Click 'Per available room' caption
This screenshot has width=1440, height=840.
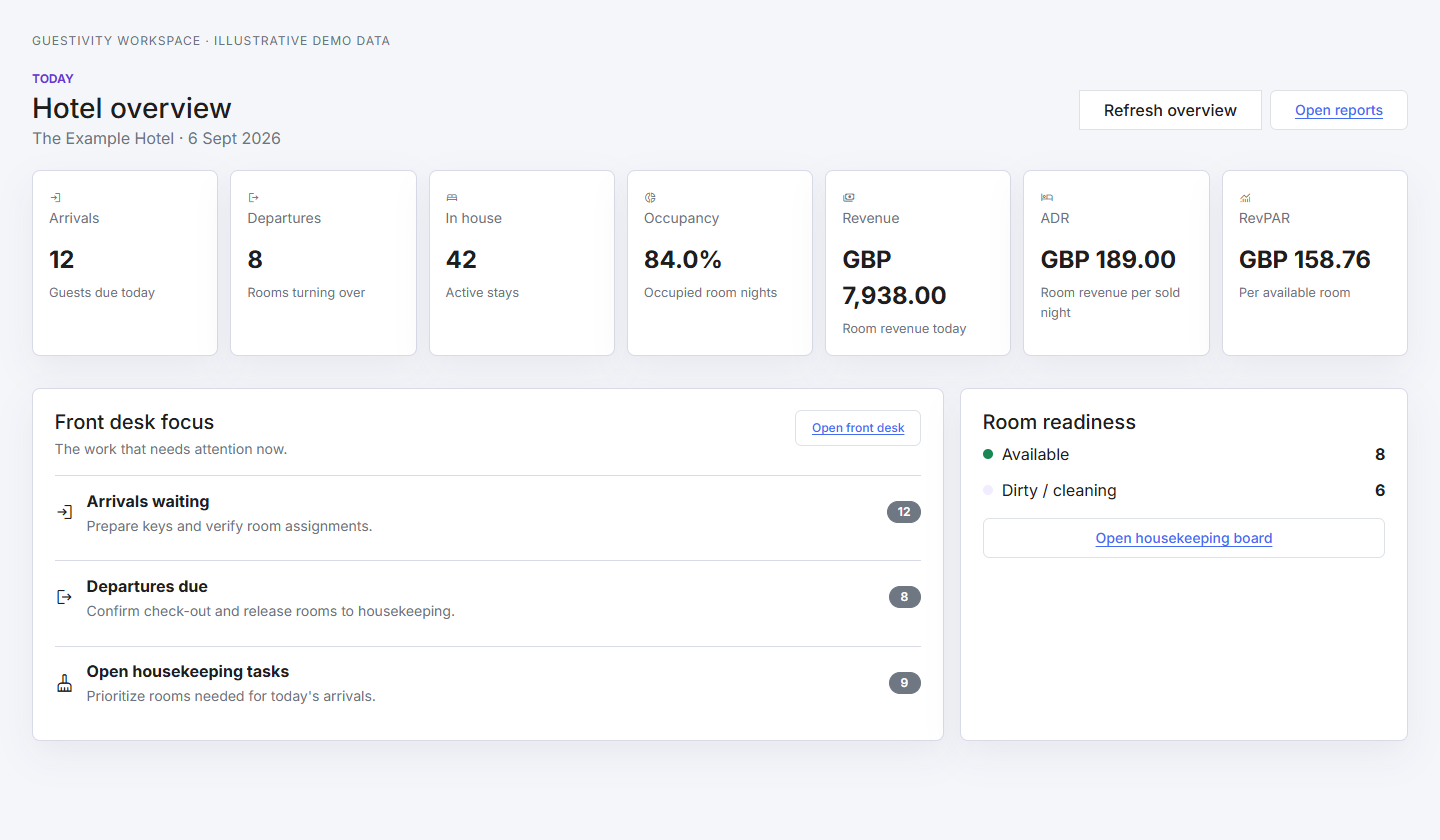(x=1295, y=293)
